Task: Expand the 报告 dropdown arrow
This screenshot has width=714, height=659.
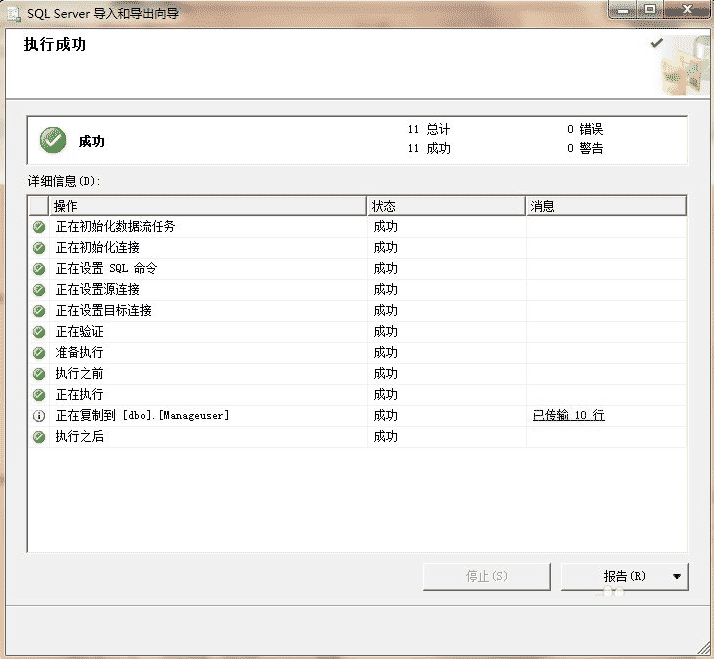Action: pyautogui.click(x=677, y=577)
